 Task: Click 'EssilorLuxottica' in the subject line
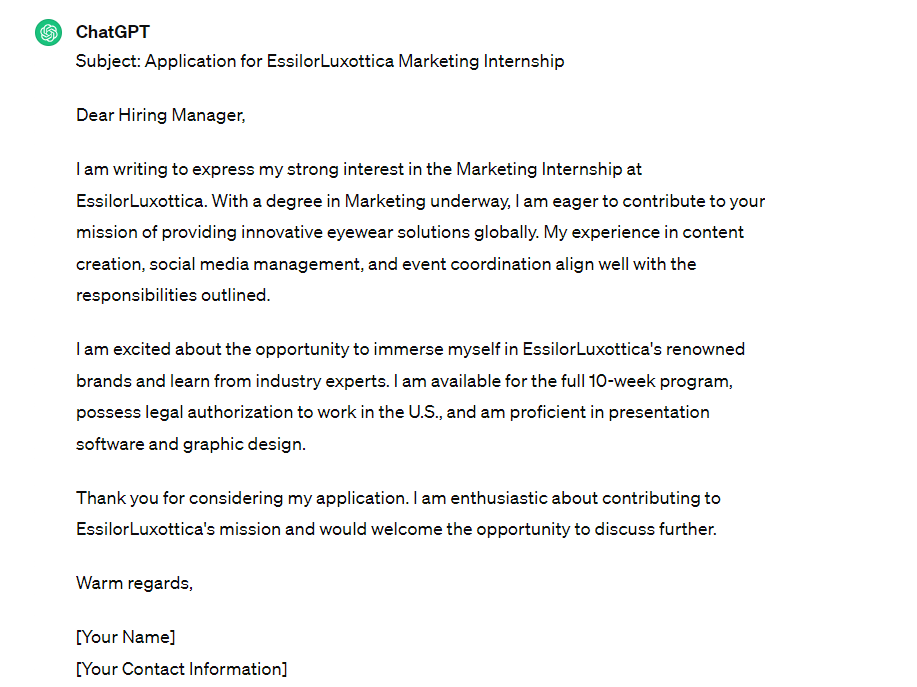330,61
